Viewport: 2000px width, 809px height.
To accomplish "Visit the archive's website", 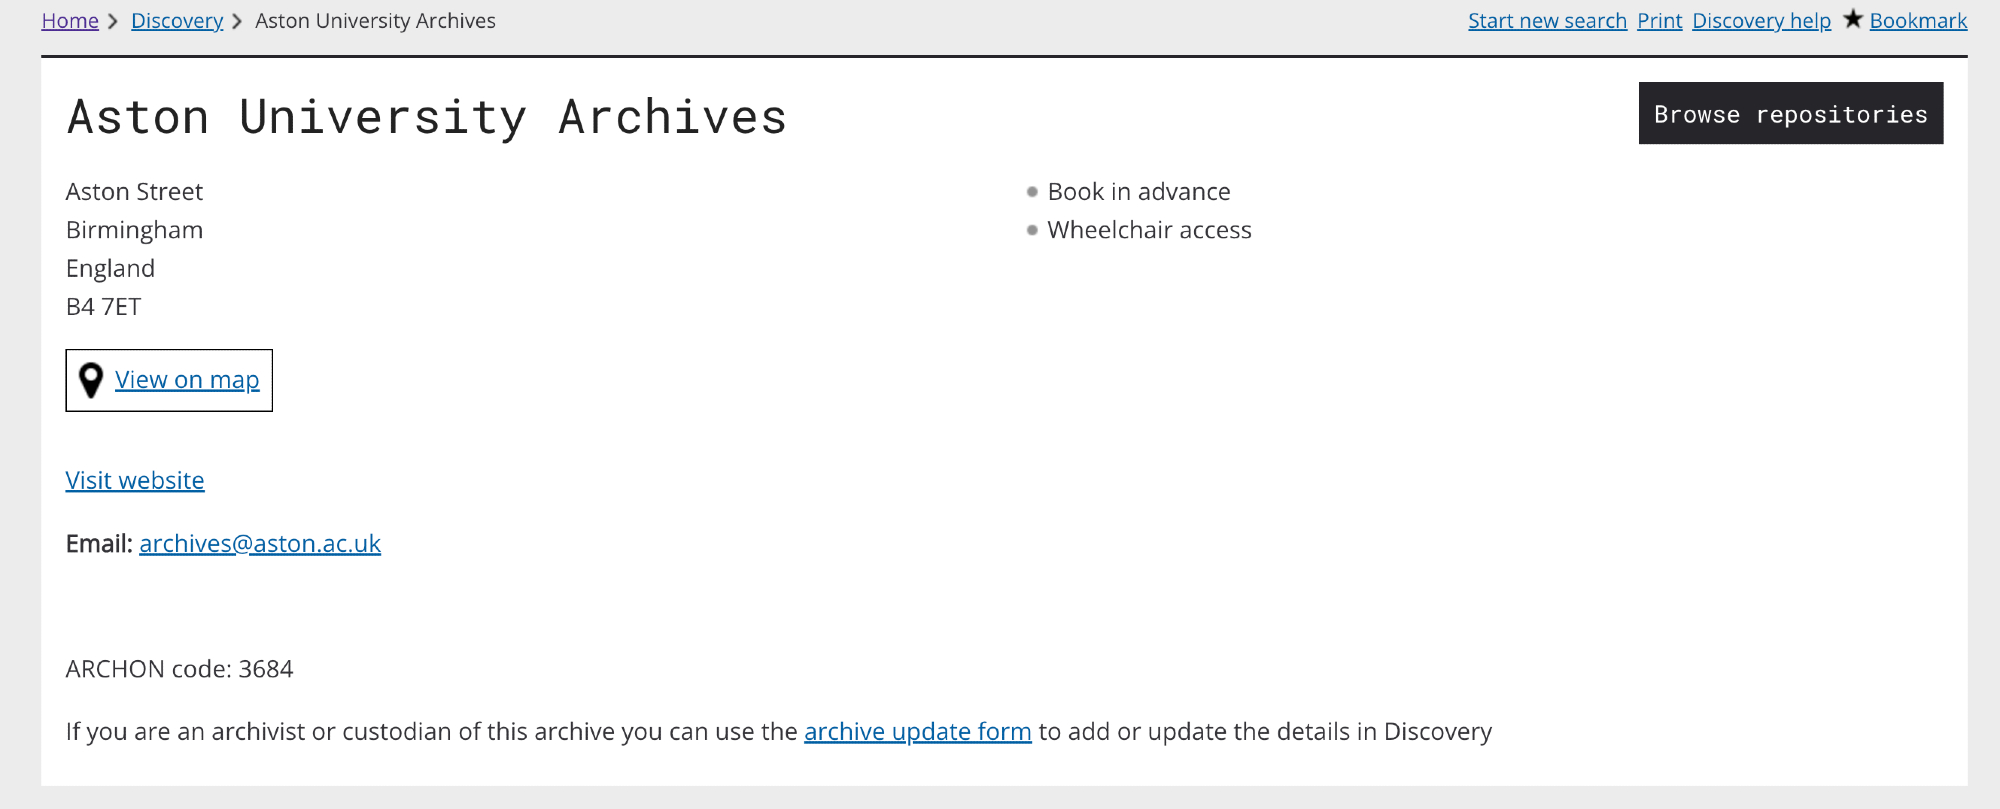I will point(135,481).
